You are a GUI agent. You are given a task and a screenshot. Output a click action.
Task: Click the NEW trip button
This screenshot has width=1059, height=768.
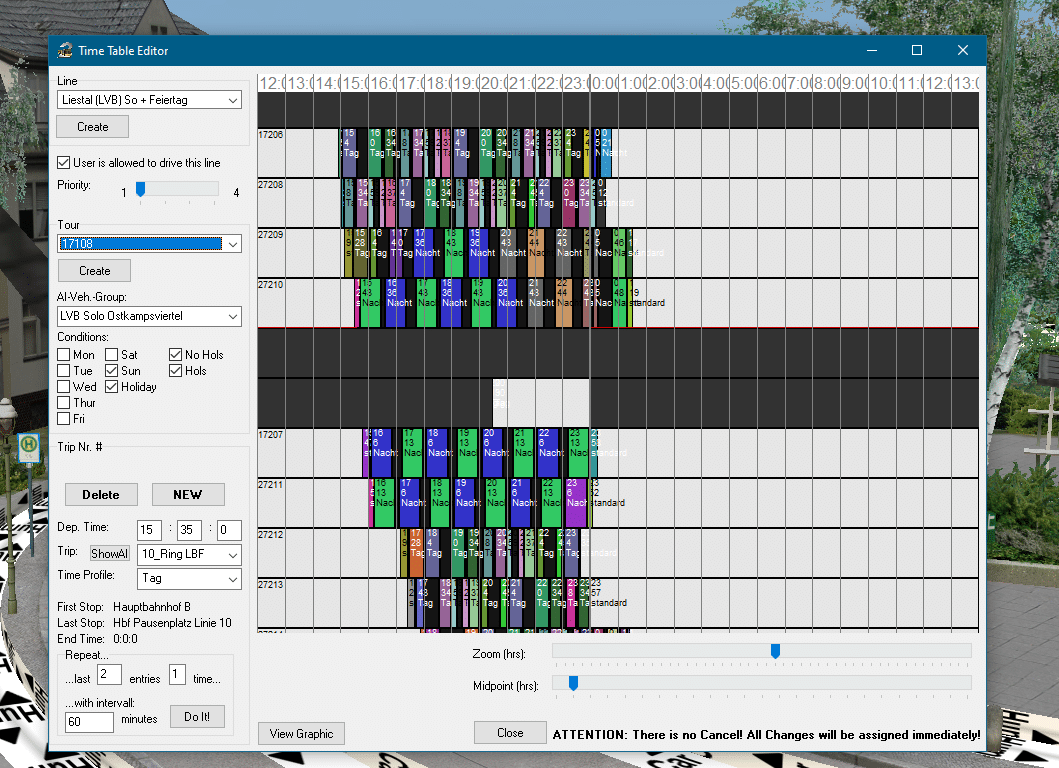(188, 494)
